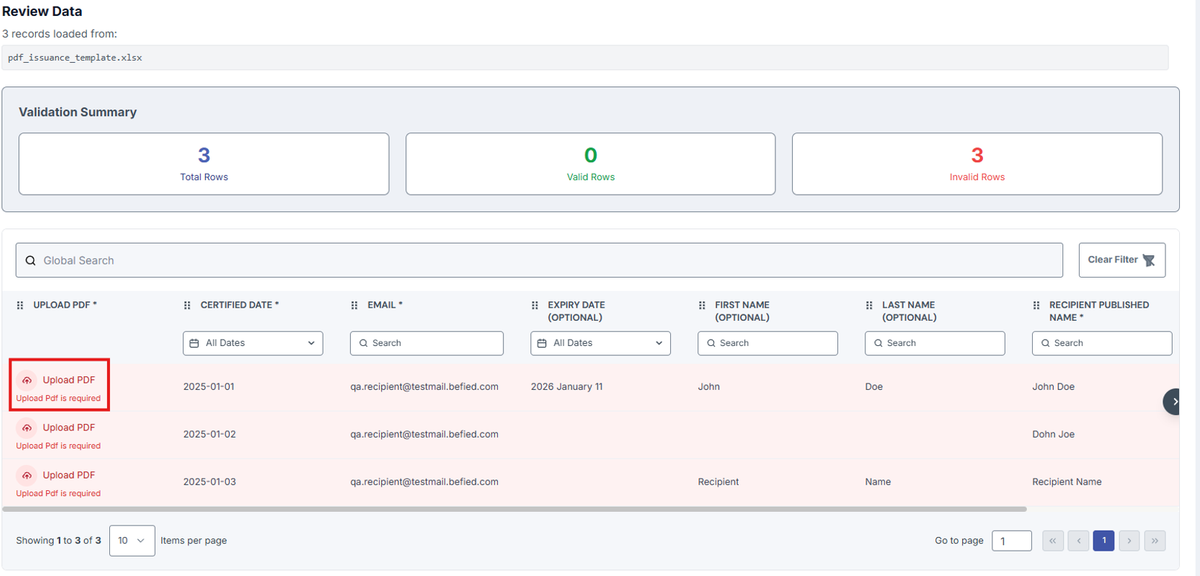Click the upload cloud icon in first row
This screenshot has width=1200, height=576.
tap(27, 380)
